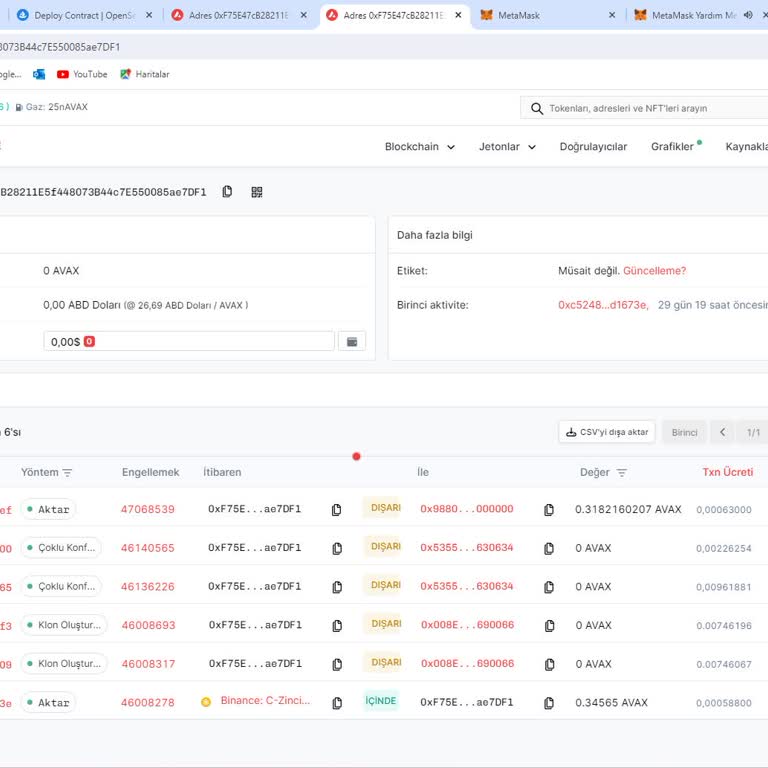Viewport: 768px width, 768px height.
Task: Filter the Yöntem column
Action: 67,473
